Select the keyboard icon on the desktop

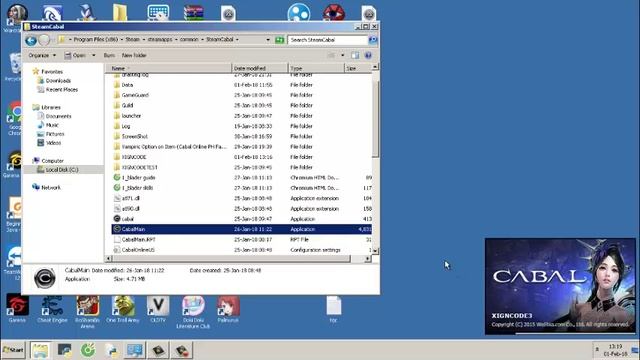(x=158, y=12)
